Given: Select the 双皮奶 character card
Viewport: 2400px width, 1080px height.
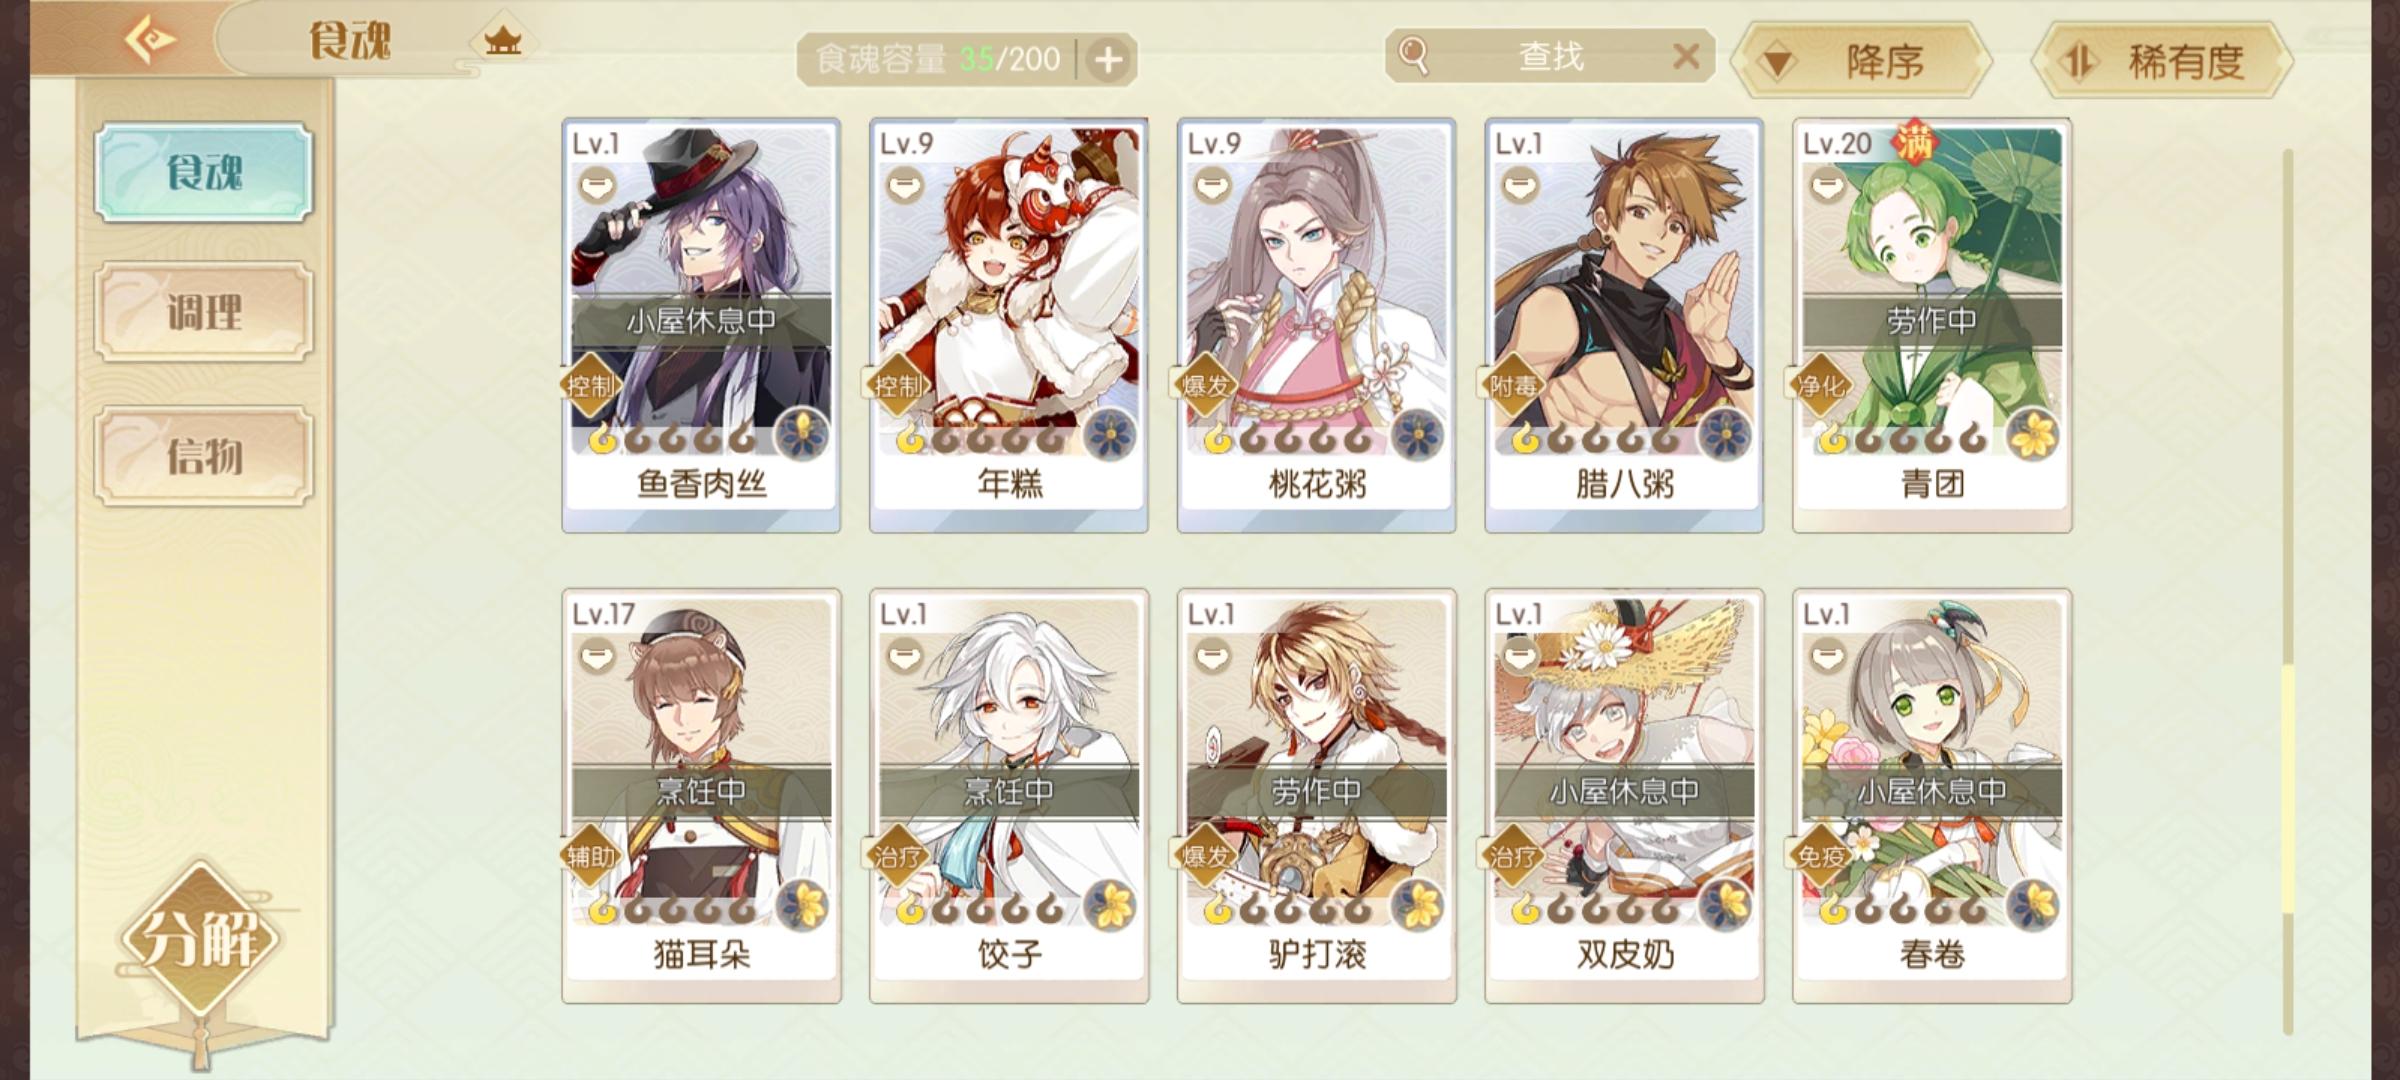Looking at the screenshot, I should click(x=1624, y=796).
